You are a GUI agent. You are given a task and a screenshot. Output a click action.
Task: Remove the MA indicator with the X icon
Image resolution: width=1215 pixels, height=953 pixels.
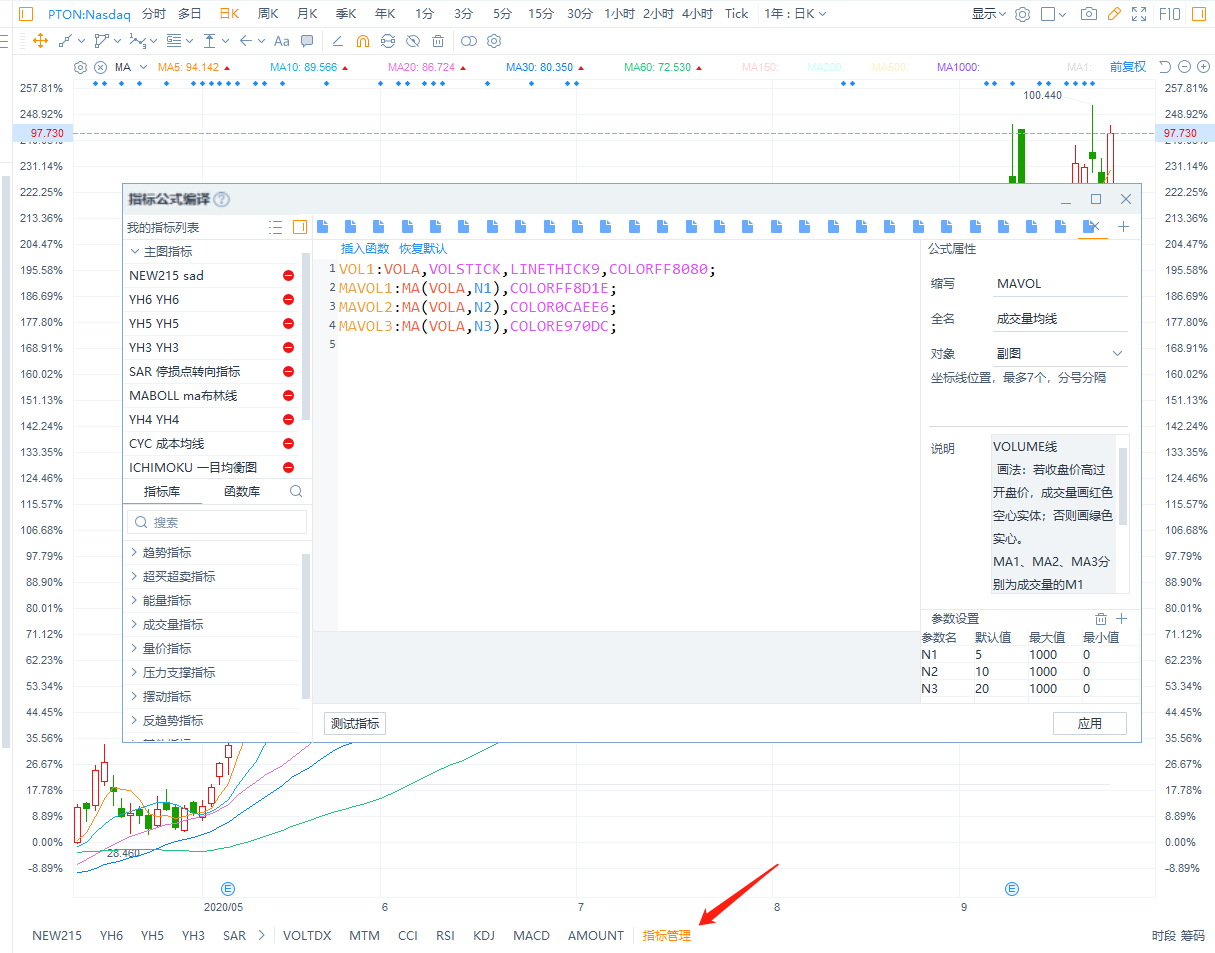(100, 67)
